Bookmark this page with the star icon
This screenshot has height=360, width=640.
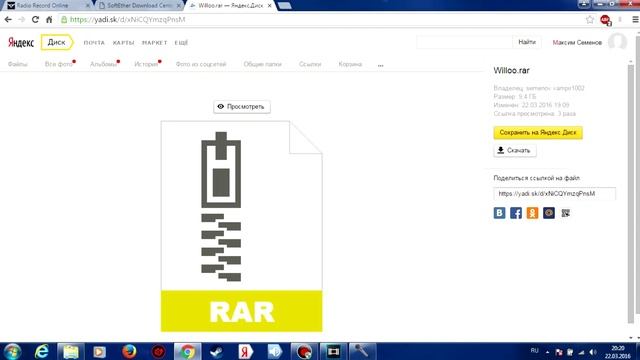tap(590, 20)
